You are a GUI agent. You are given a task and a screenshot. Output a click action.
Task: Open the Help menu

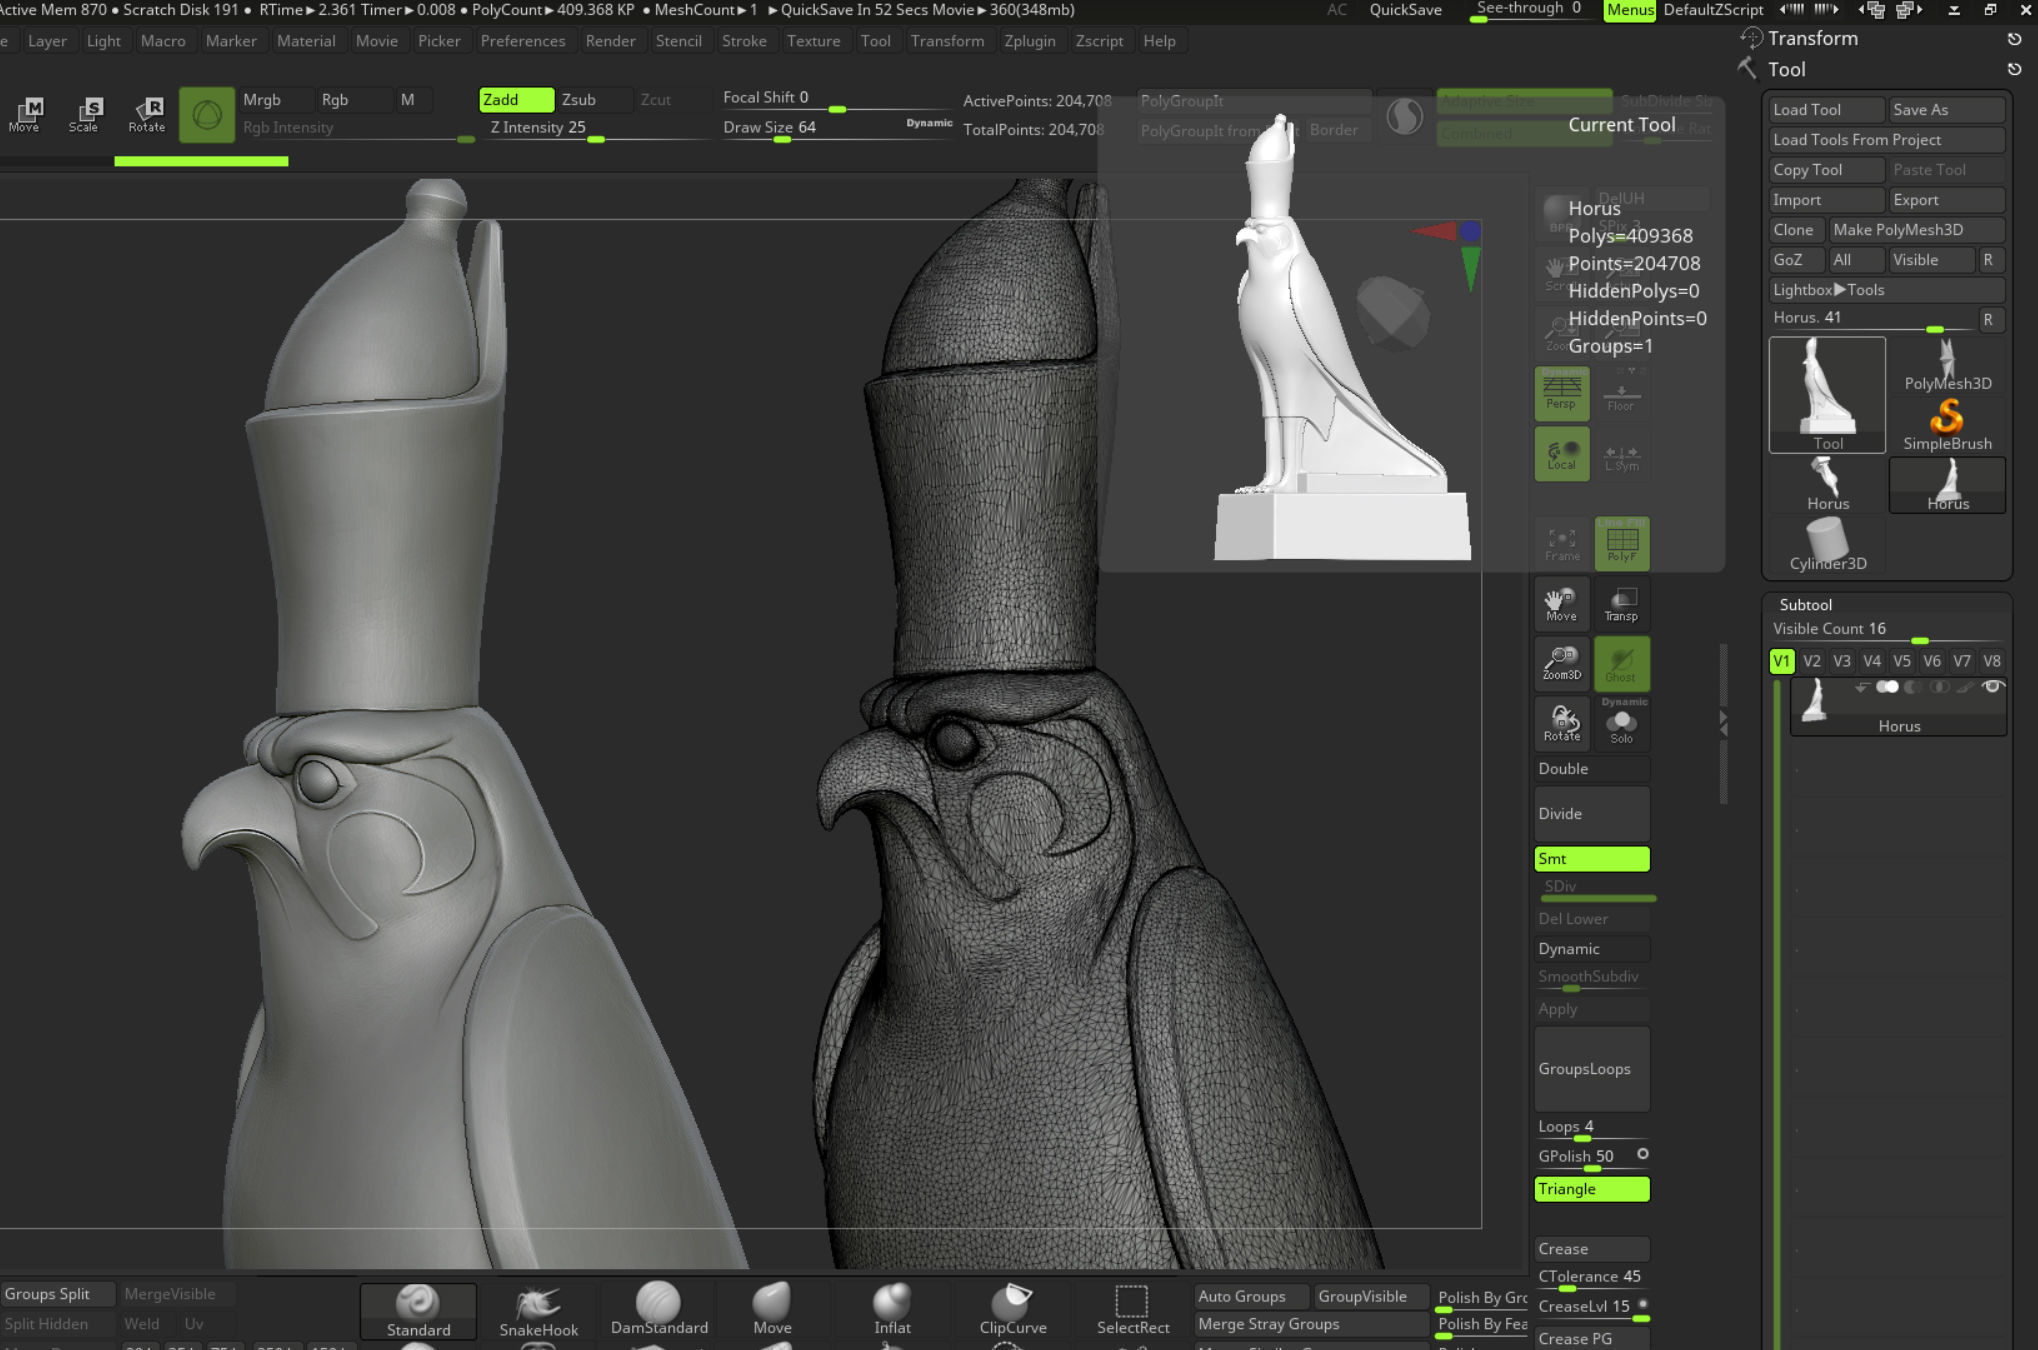[1159, 41]
